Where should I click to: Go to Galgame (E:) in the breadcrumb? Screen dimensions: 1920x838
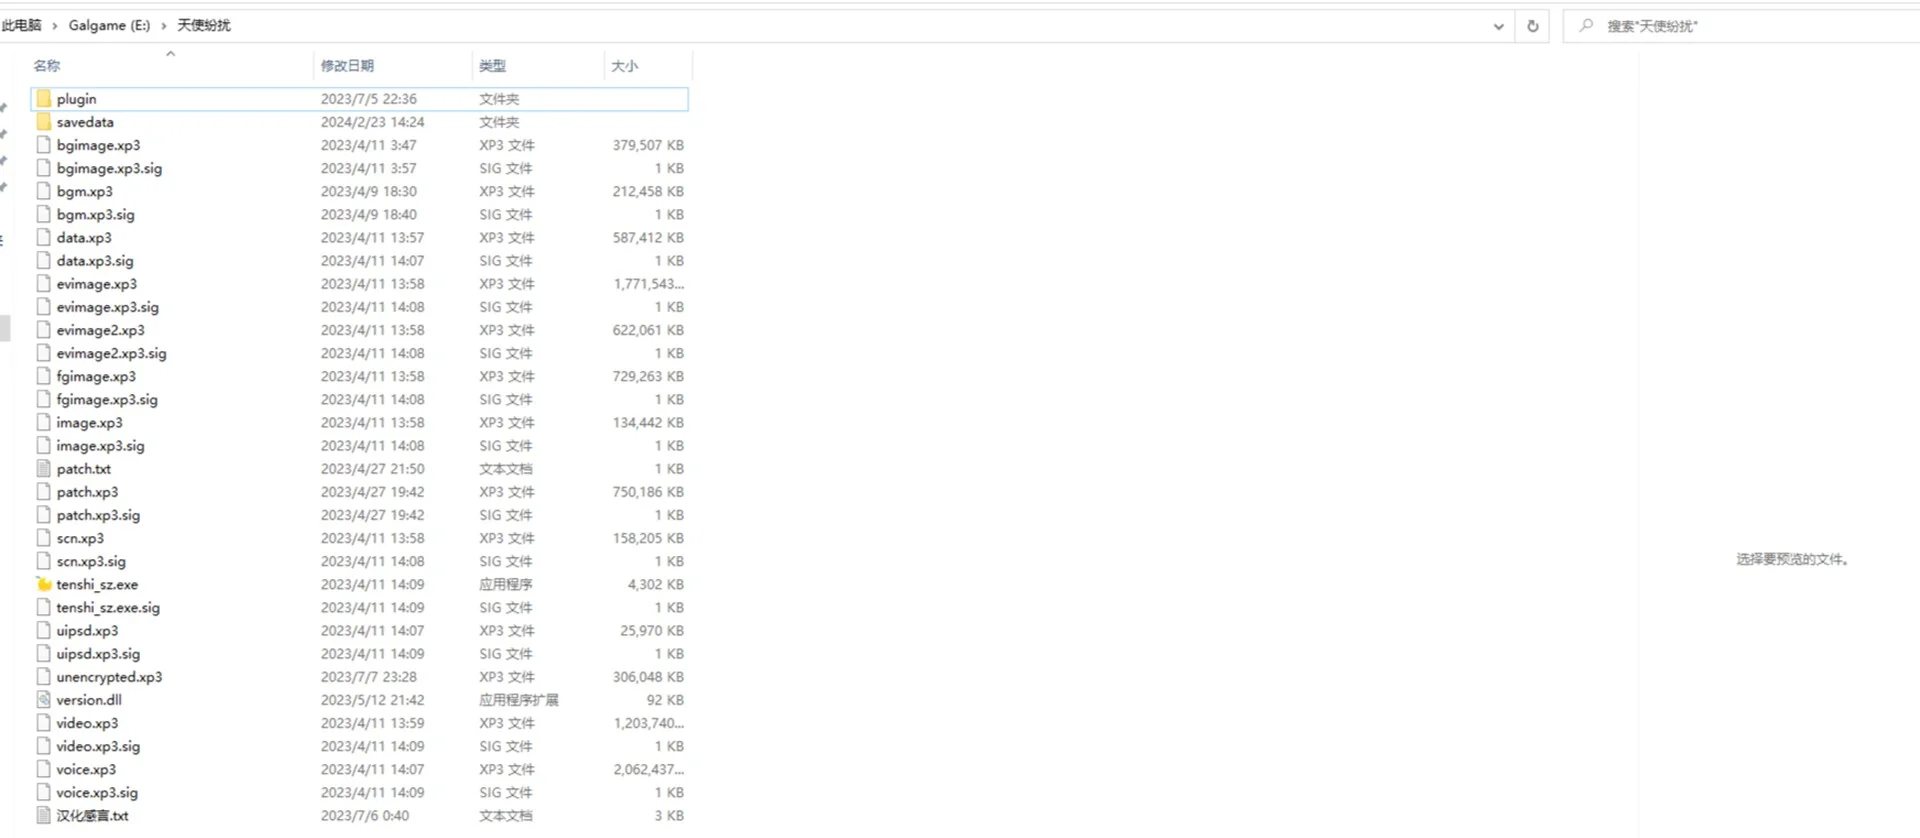[109, 25]
